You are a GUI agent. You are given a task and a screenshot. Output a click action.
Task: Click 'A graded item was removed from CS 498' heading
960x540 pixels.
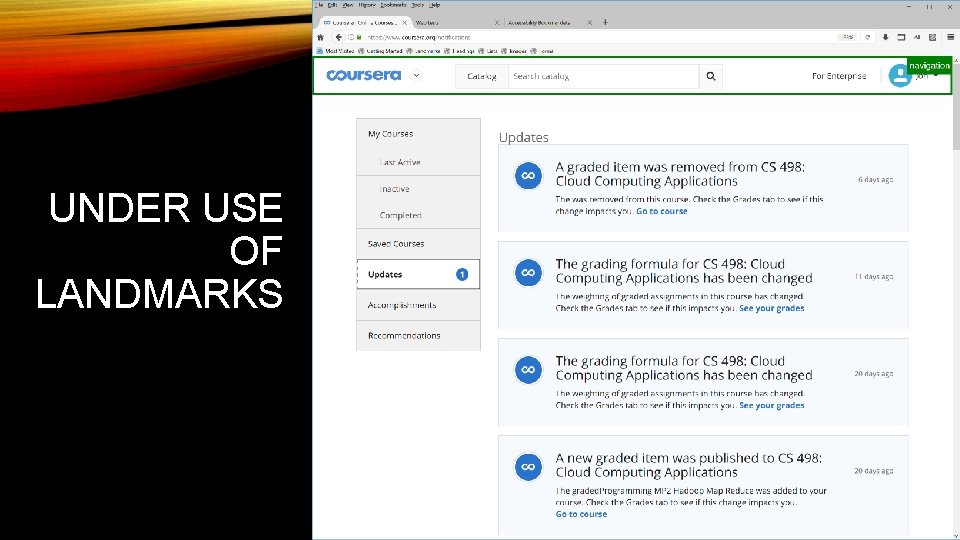(680, 174)
